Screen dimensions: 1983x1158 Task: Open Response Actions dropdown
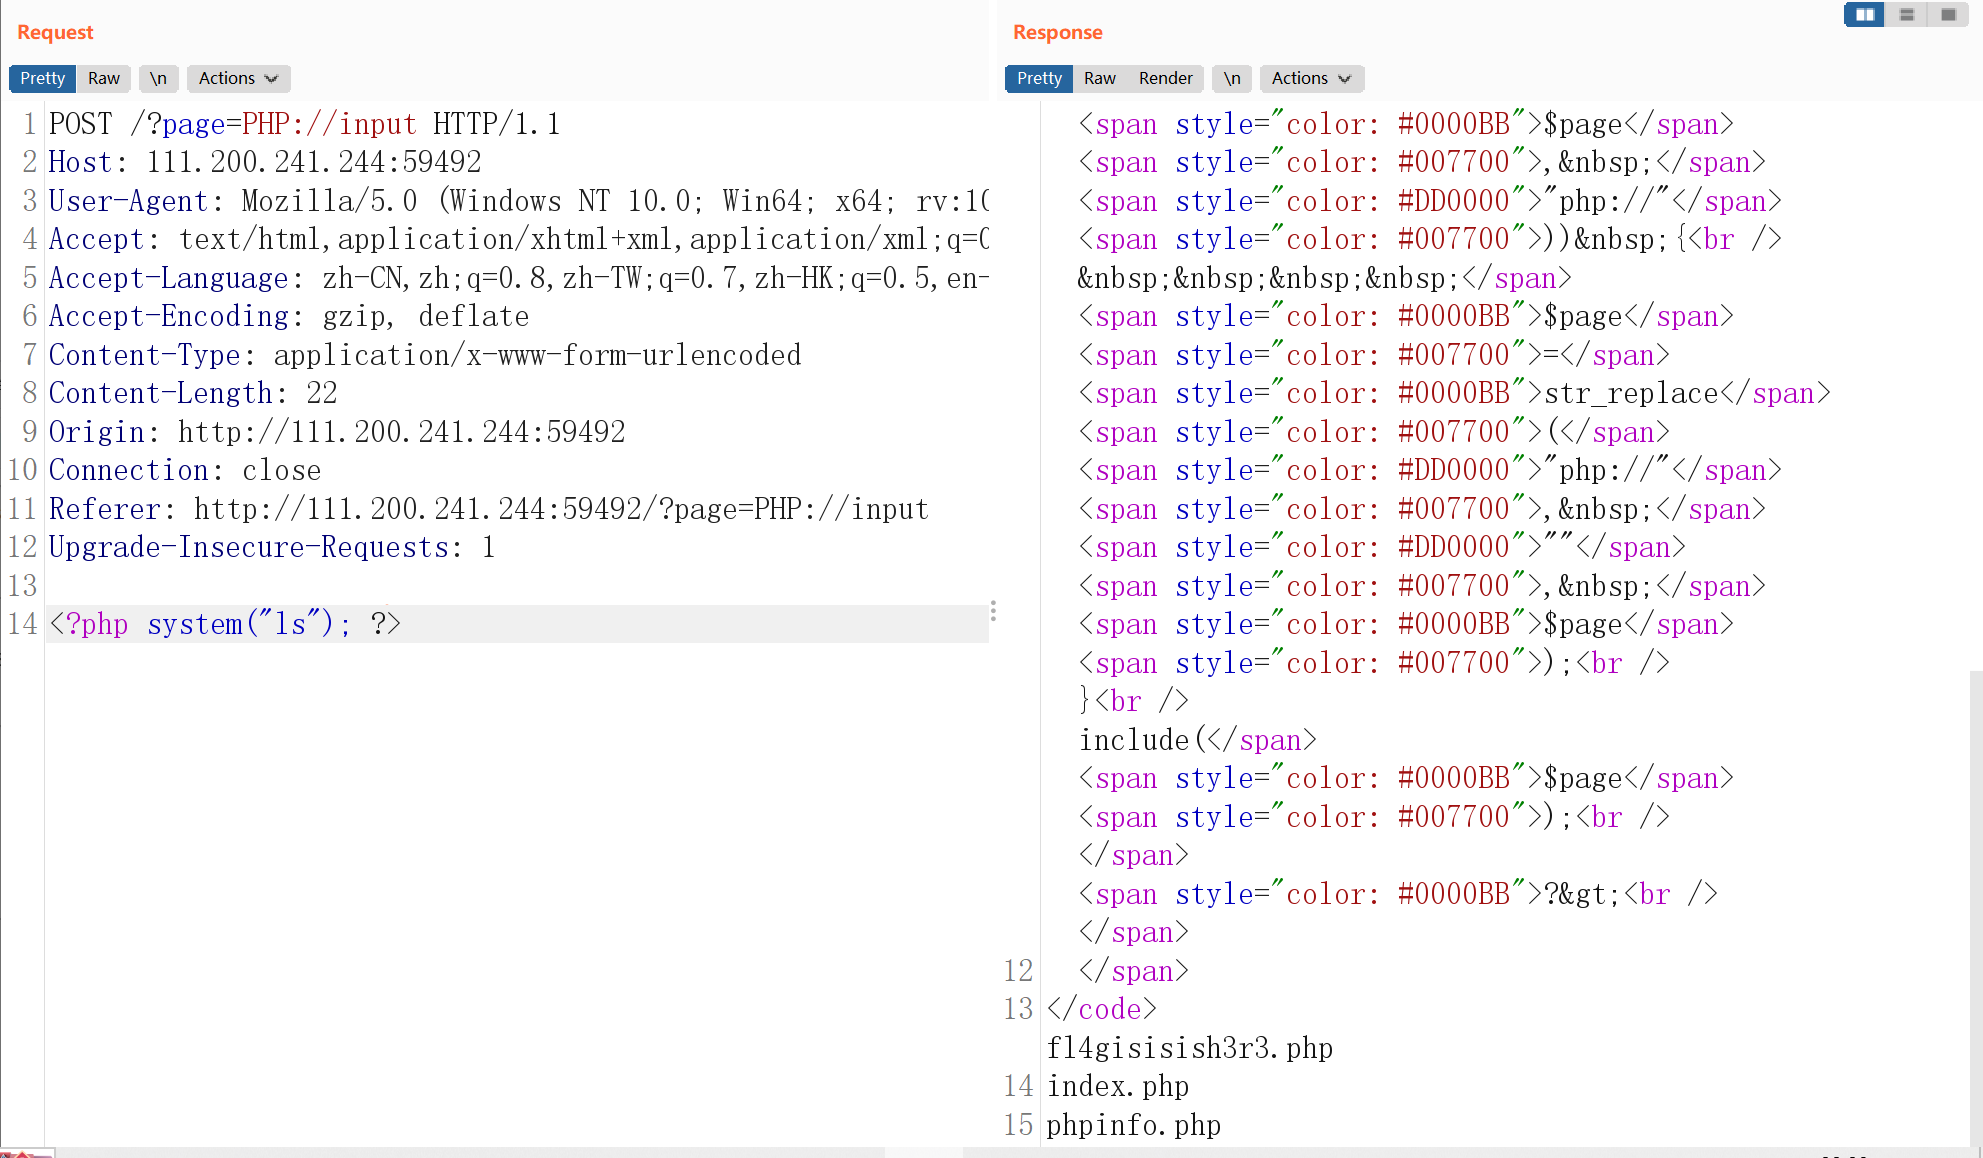pyautogui.click(x=1311, y=78)
